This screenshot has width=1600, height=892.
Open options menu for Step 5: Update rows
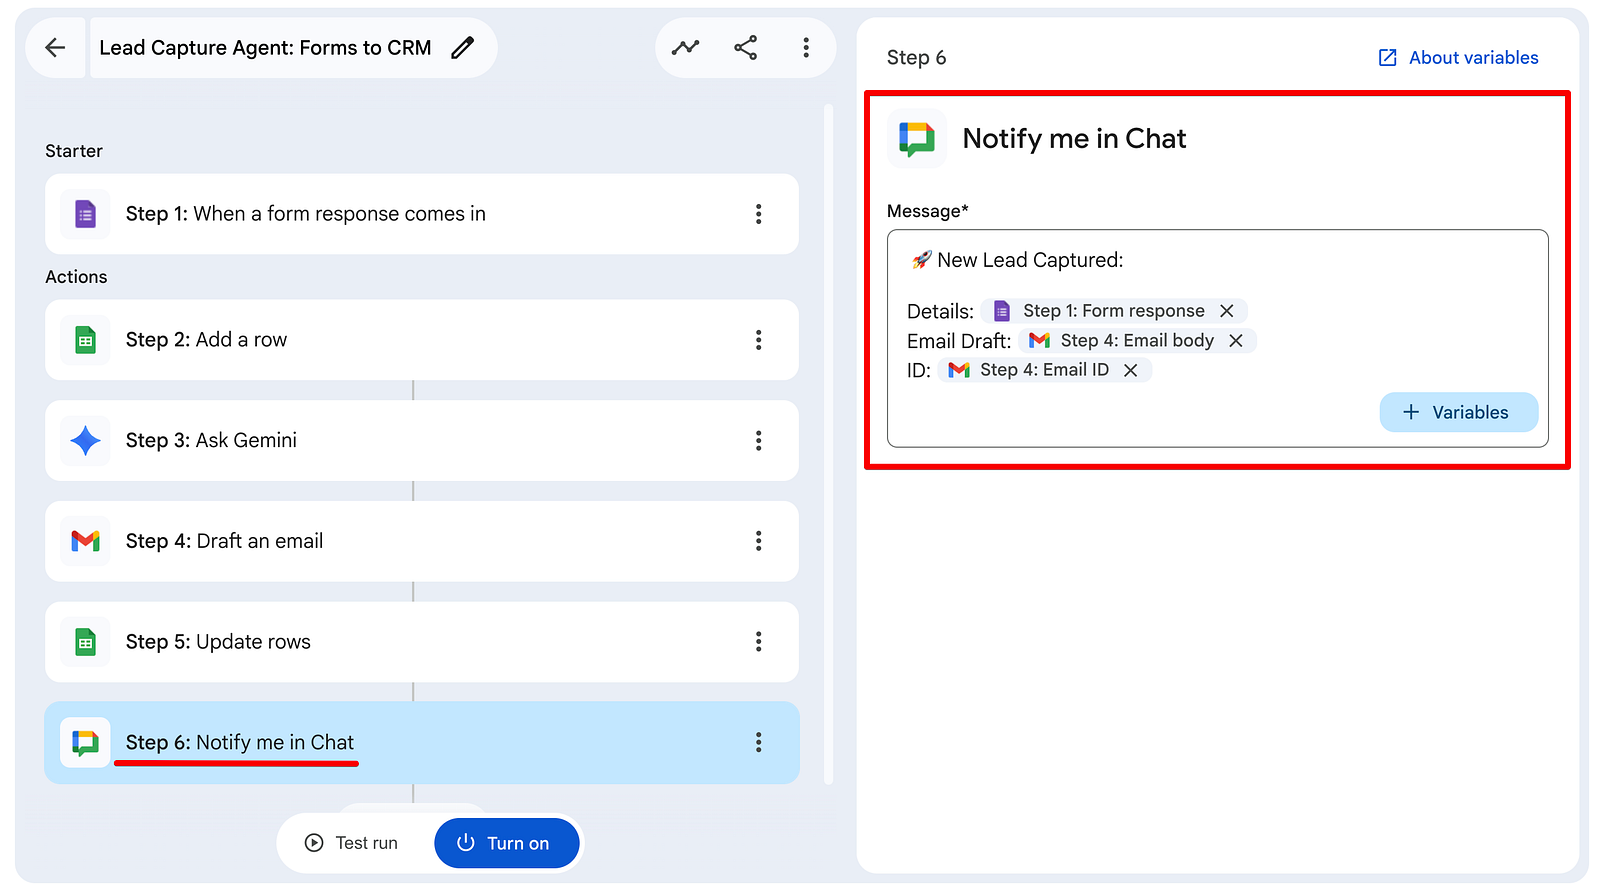(759, 642)
